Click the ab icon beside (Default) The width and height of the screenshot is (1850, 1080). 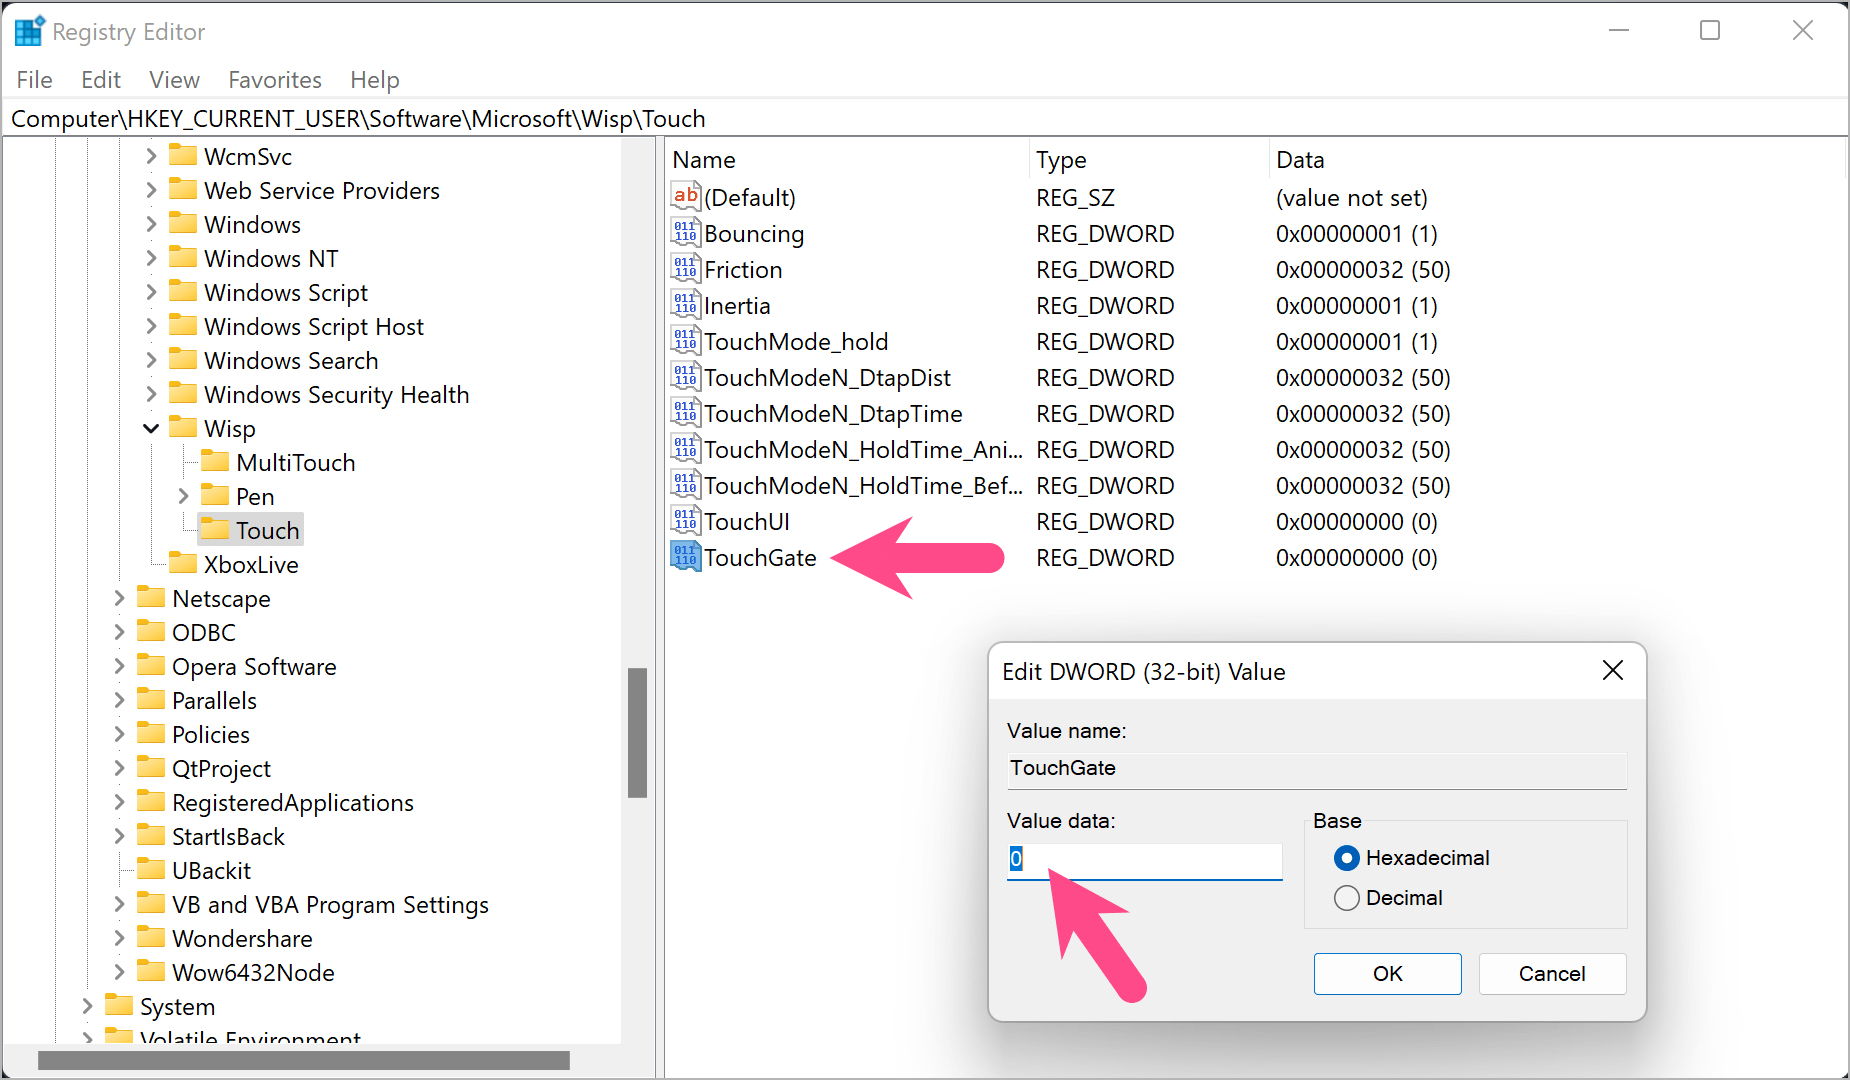[x=685, y=196]
